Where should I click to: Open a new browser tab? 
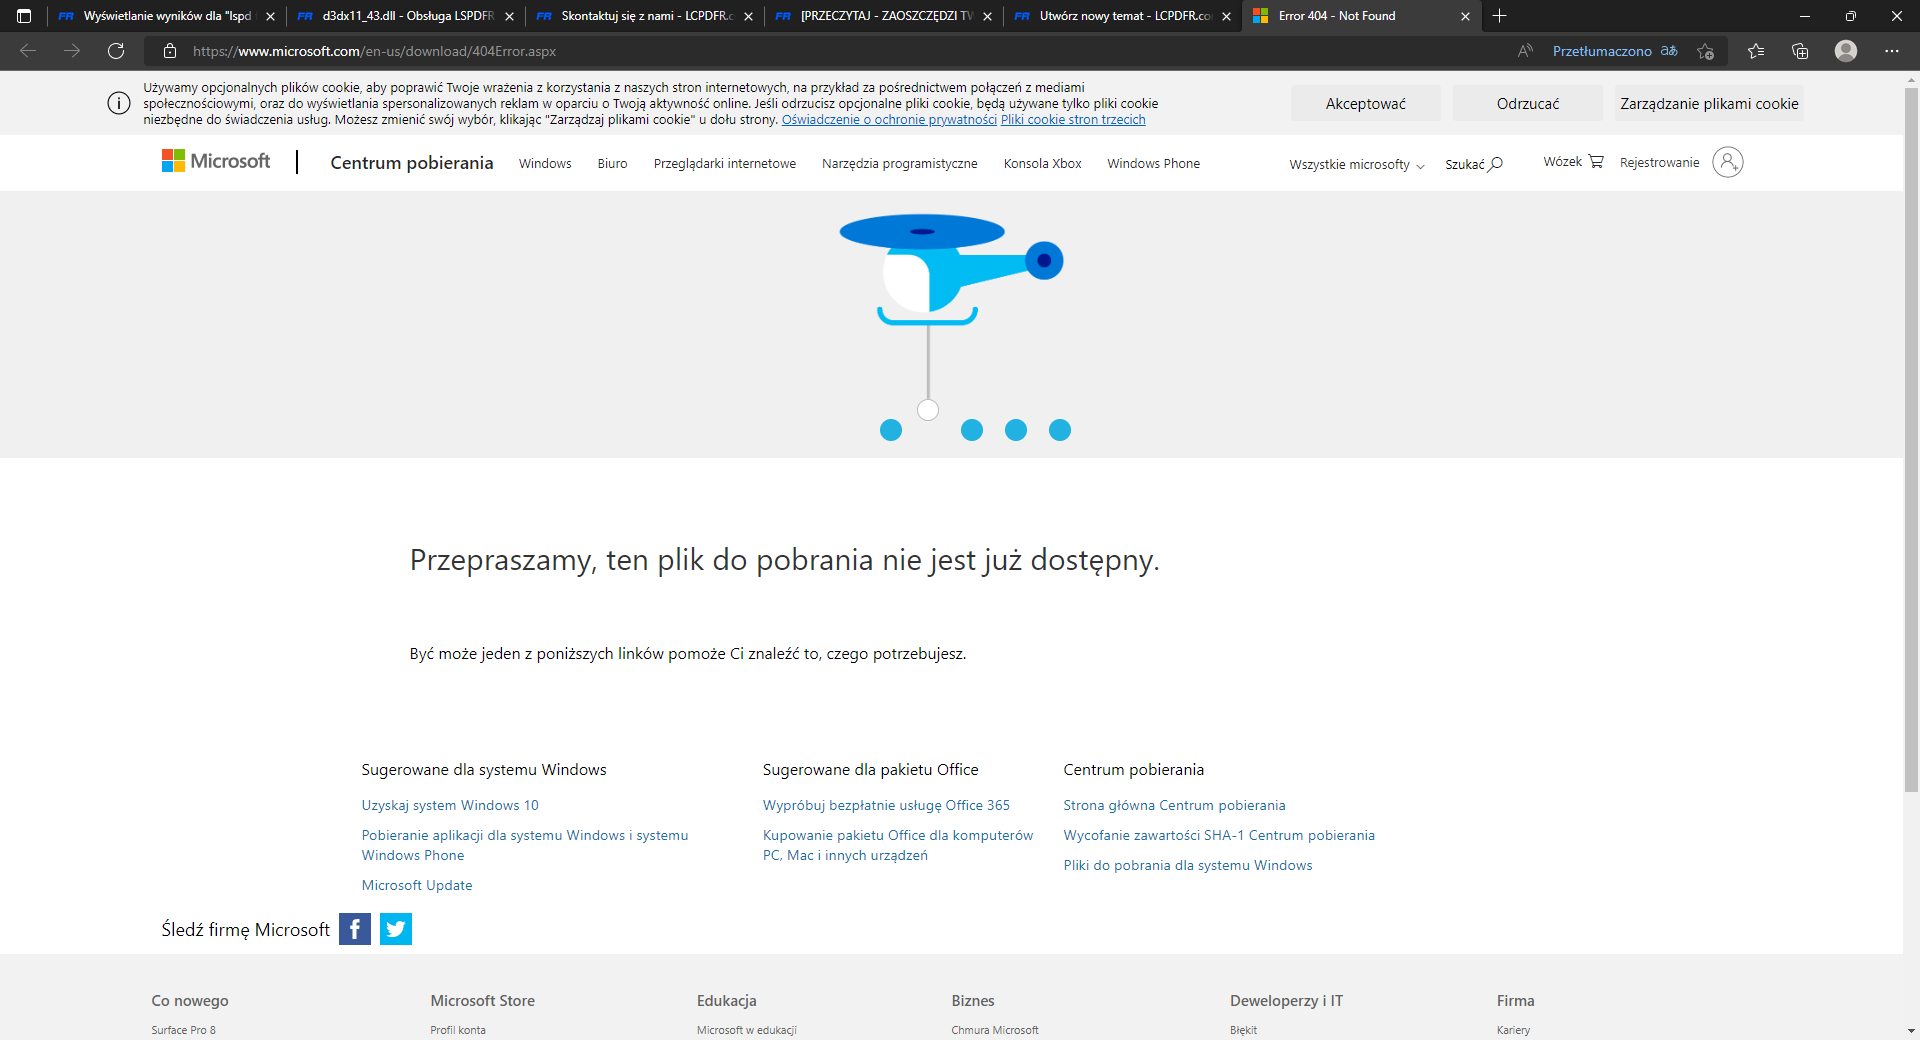1499,16
